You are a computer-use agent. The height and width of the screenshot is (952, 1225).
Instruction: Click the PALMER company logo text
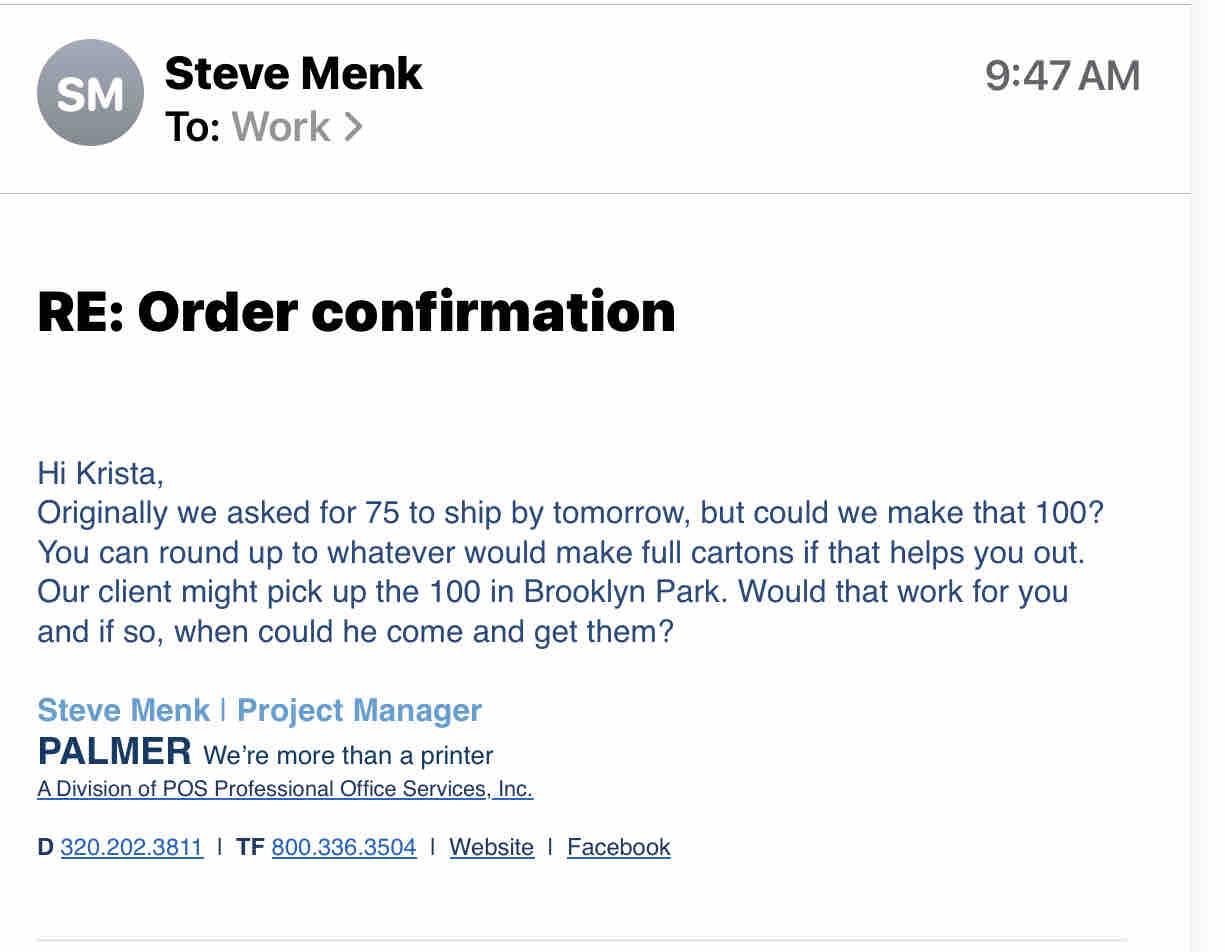coord(114,751)
